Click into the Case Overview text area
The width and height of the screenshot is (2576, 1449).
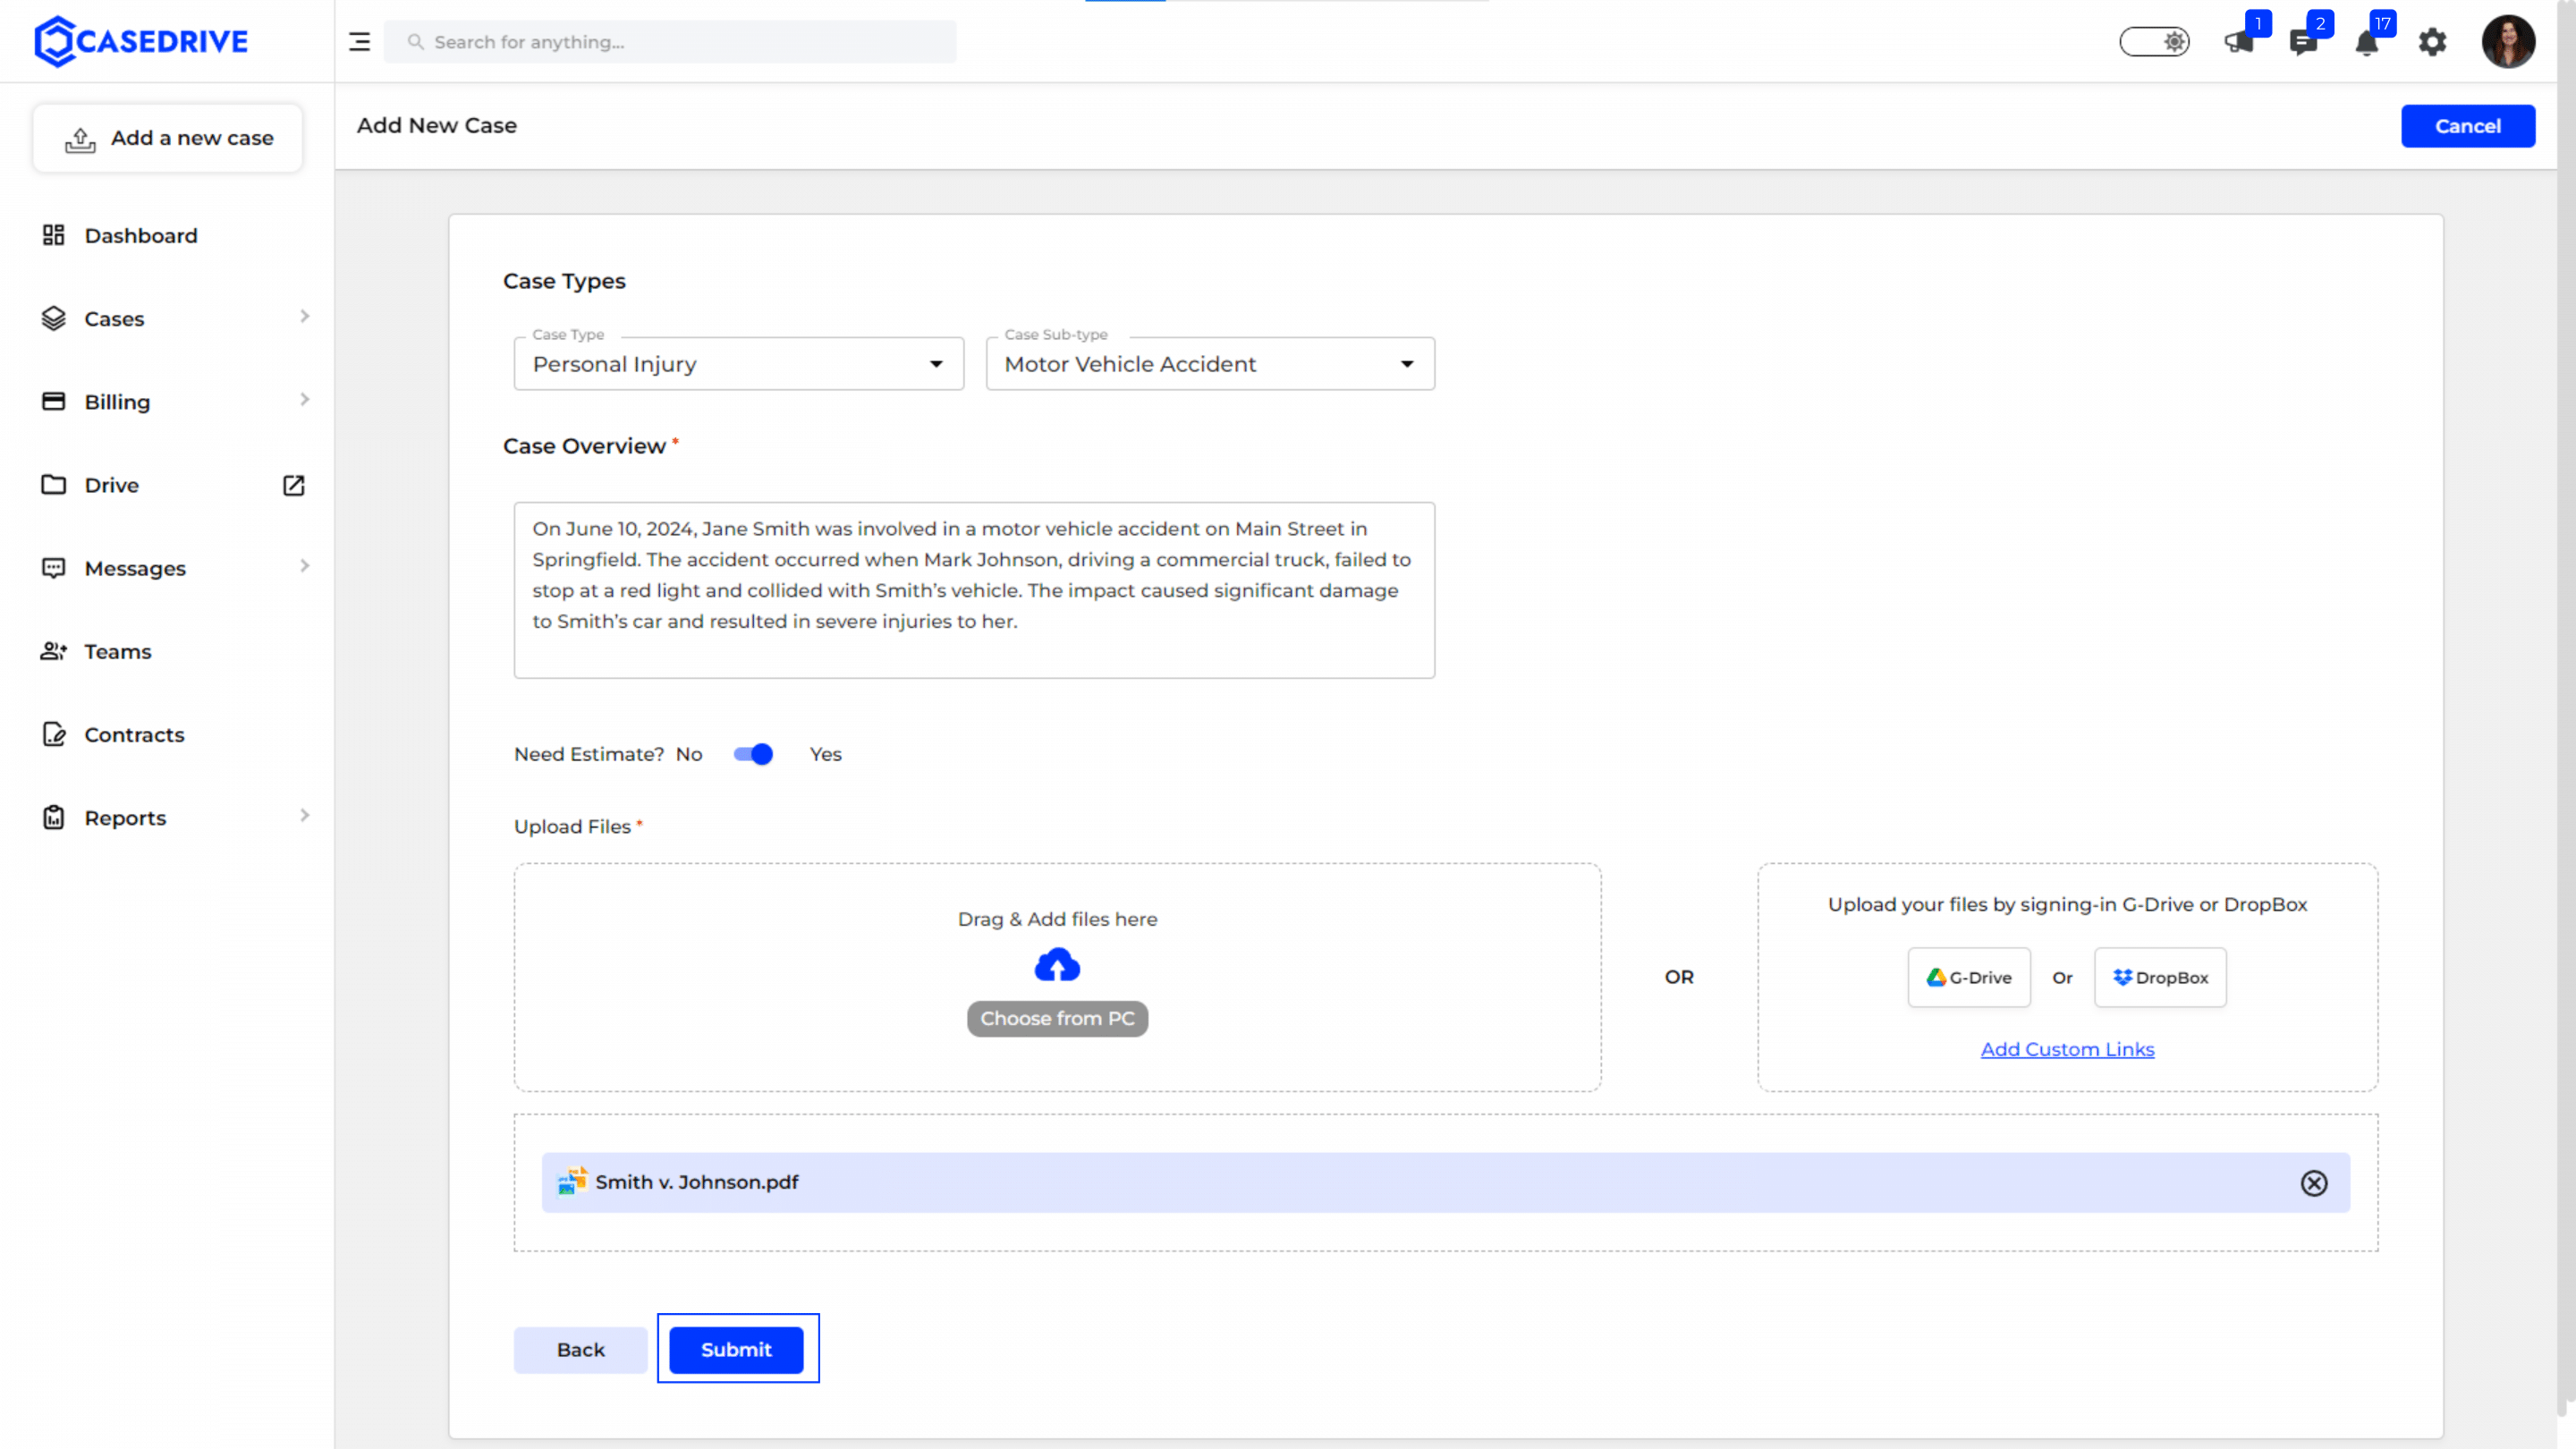974,590
